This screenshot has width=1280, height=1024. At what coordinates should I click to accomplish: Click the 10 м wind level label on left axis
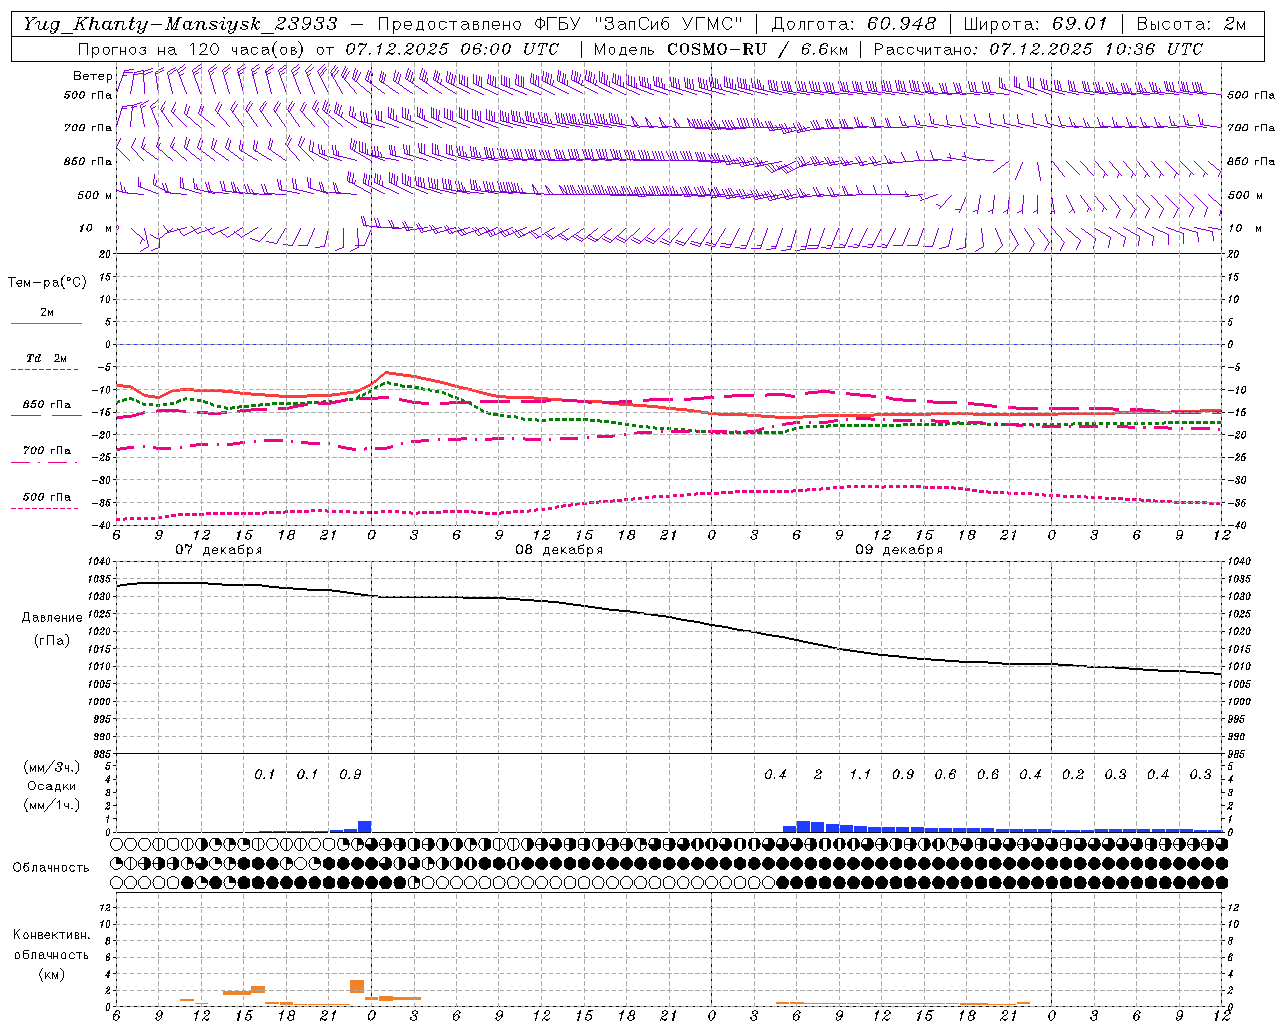tap(95, 229)
